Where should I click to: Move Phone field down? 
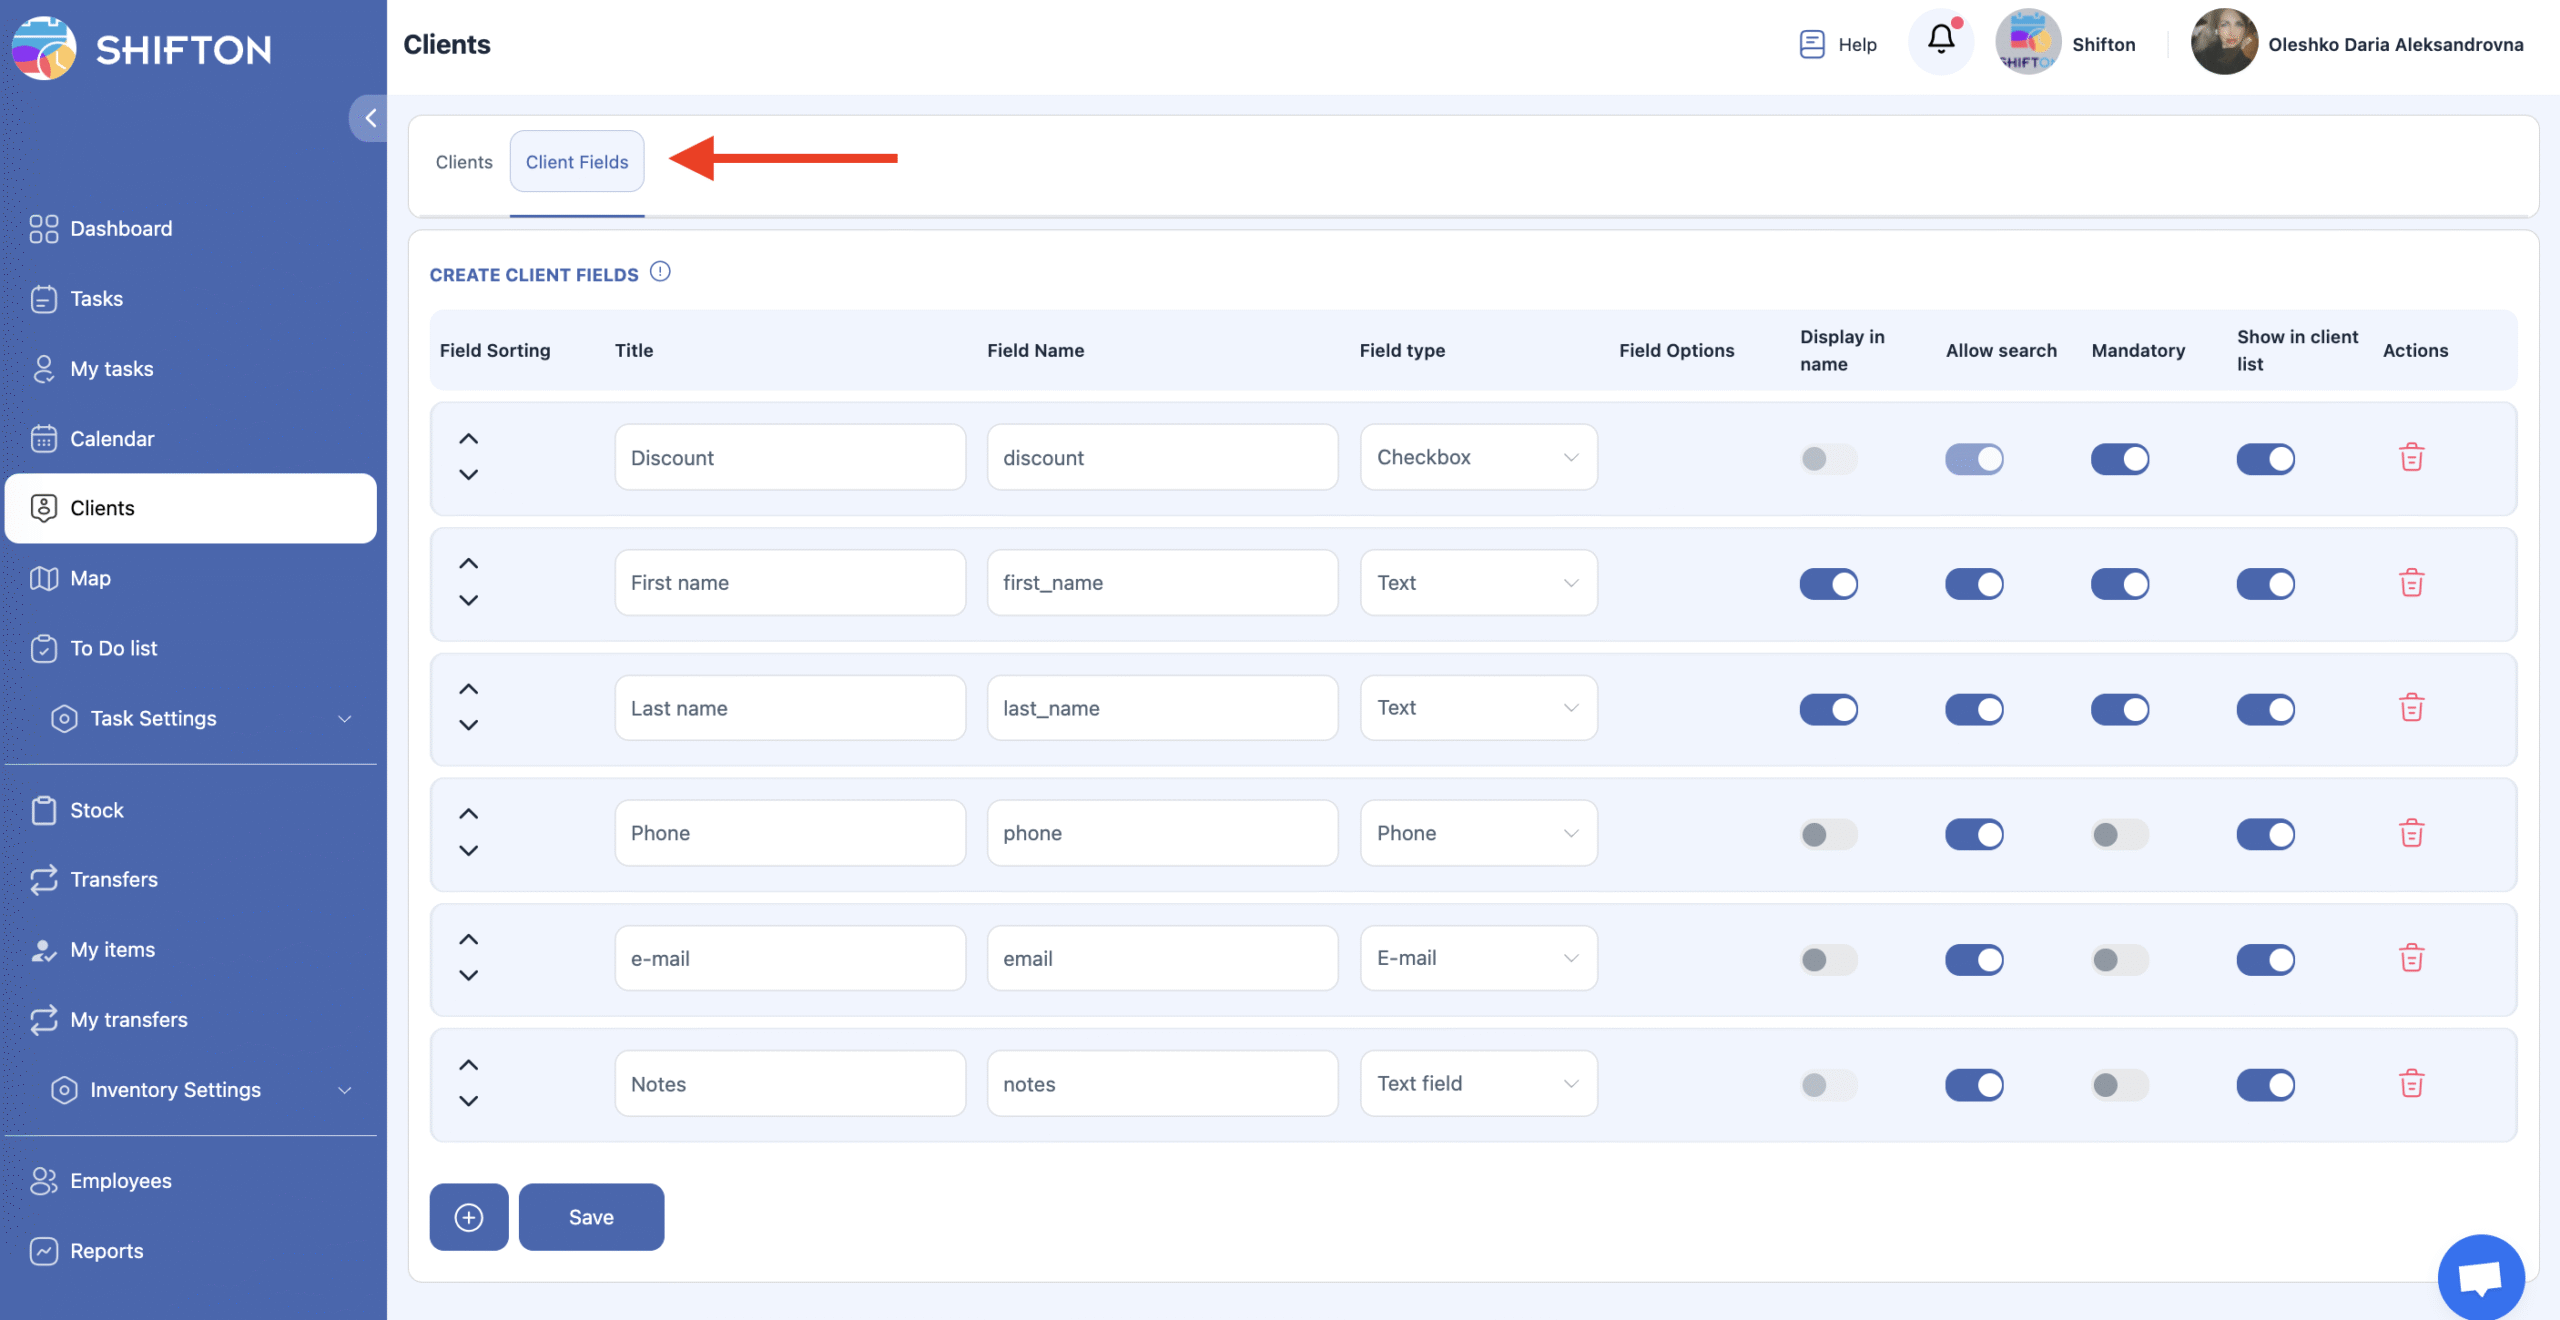(x=468, y=851)
